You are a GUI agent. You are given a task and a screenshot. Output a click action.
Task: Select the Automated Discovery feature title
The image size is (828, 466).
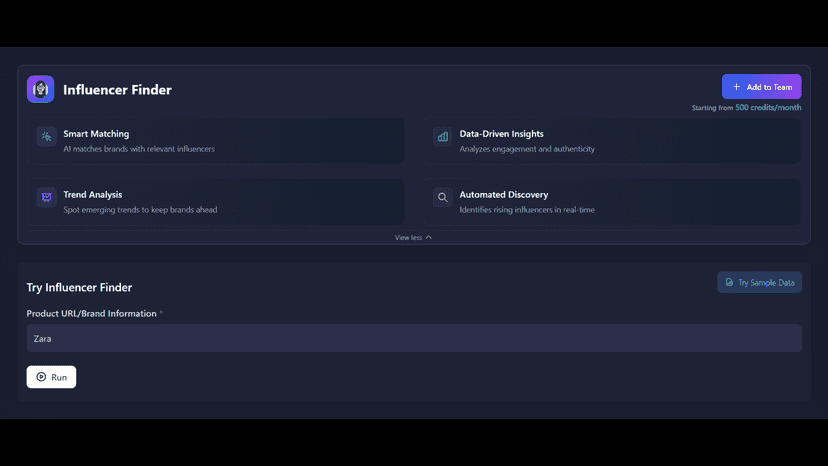504,194
